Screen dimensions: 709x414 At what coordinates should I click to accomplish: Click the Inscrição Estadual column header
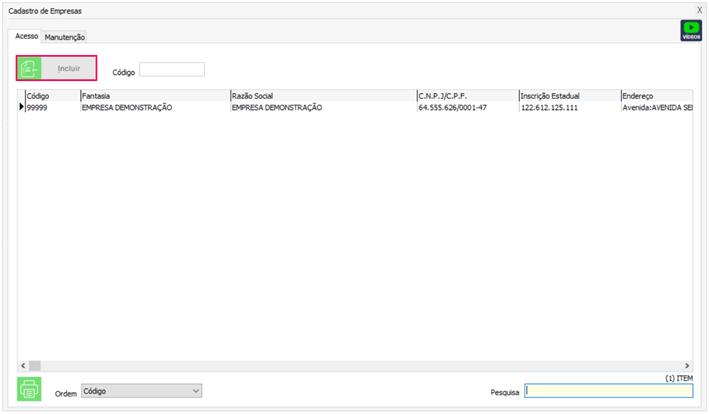(567, 96)
